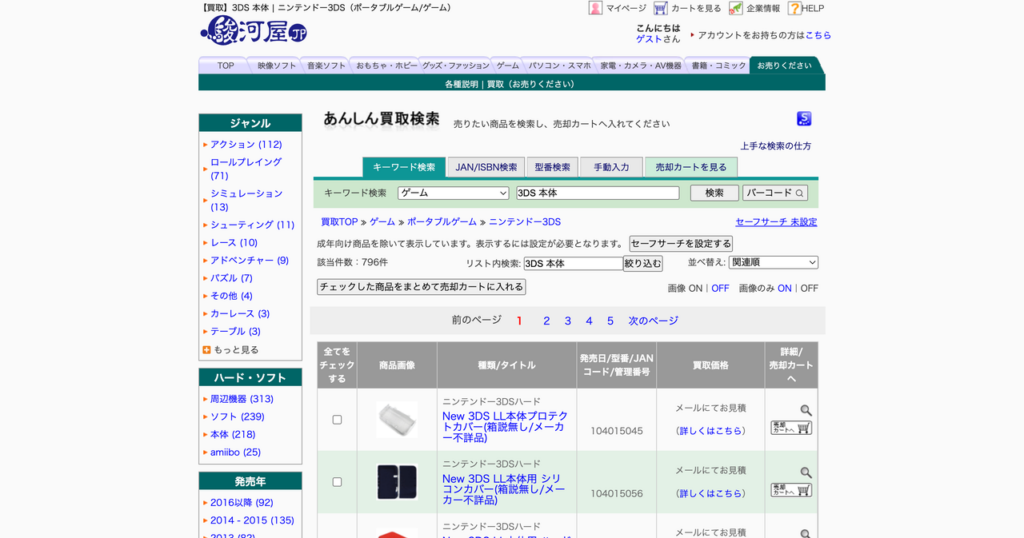This screenshot has height=538, width=1024.
Task: Open 上手な検索の仕方 link
Action: tap(775, 146)
